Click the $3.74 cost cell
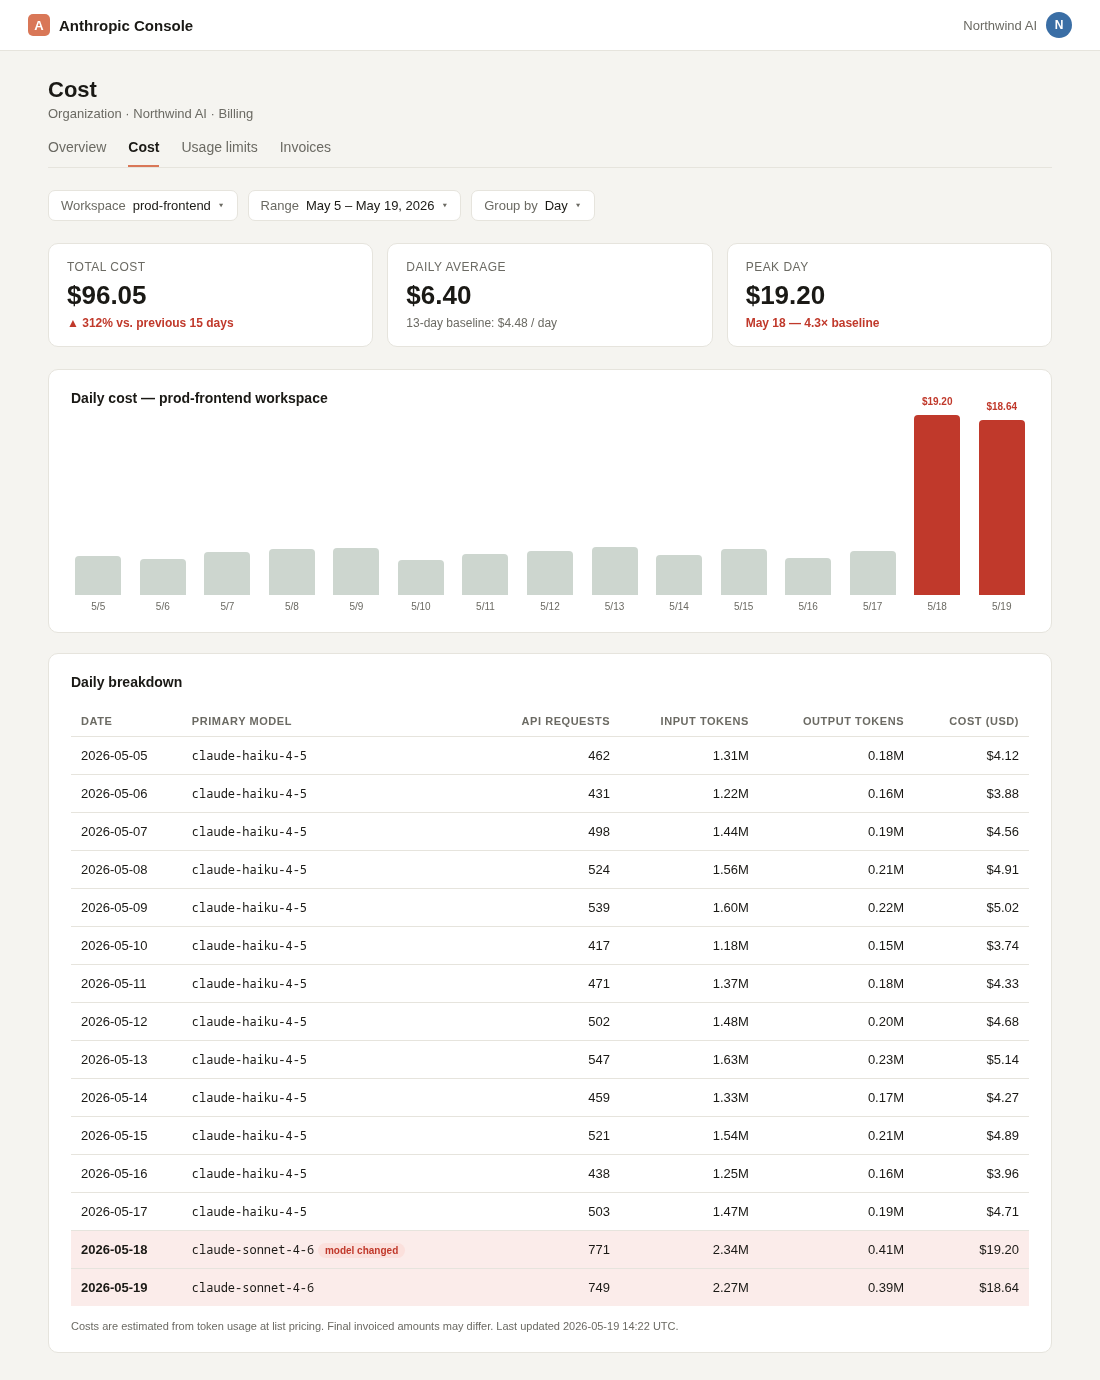Image resolution: width=1100 pixels, height=1380 pixels. 1003,946
